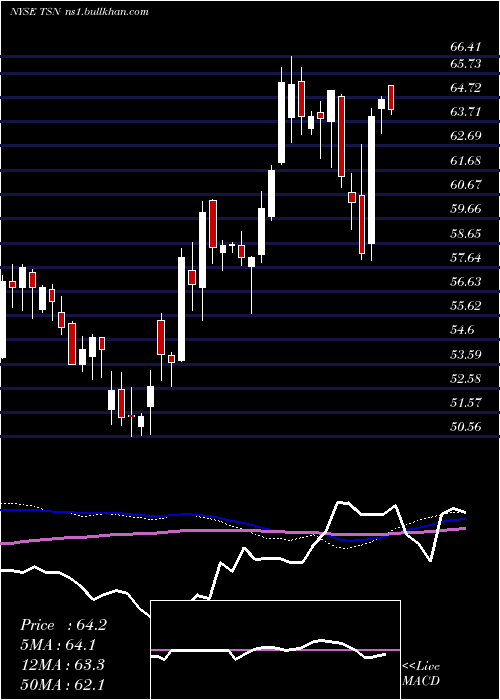Click the 54.6 price level label
This screenshot has width=500, height=700.
(x=462, y=330)
